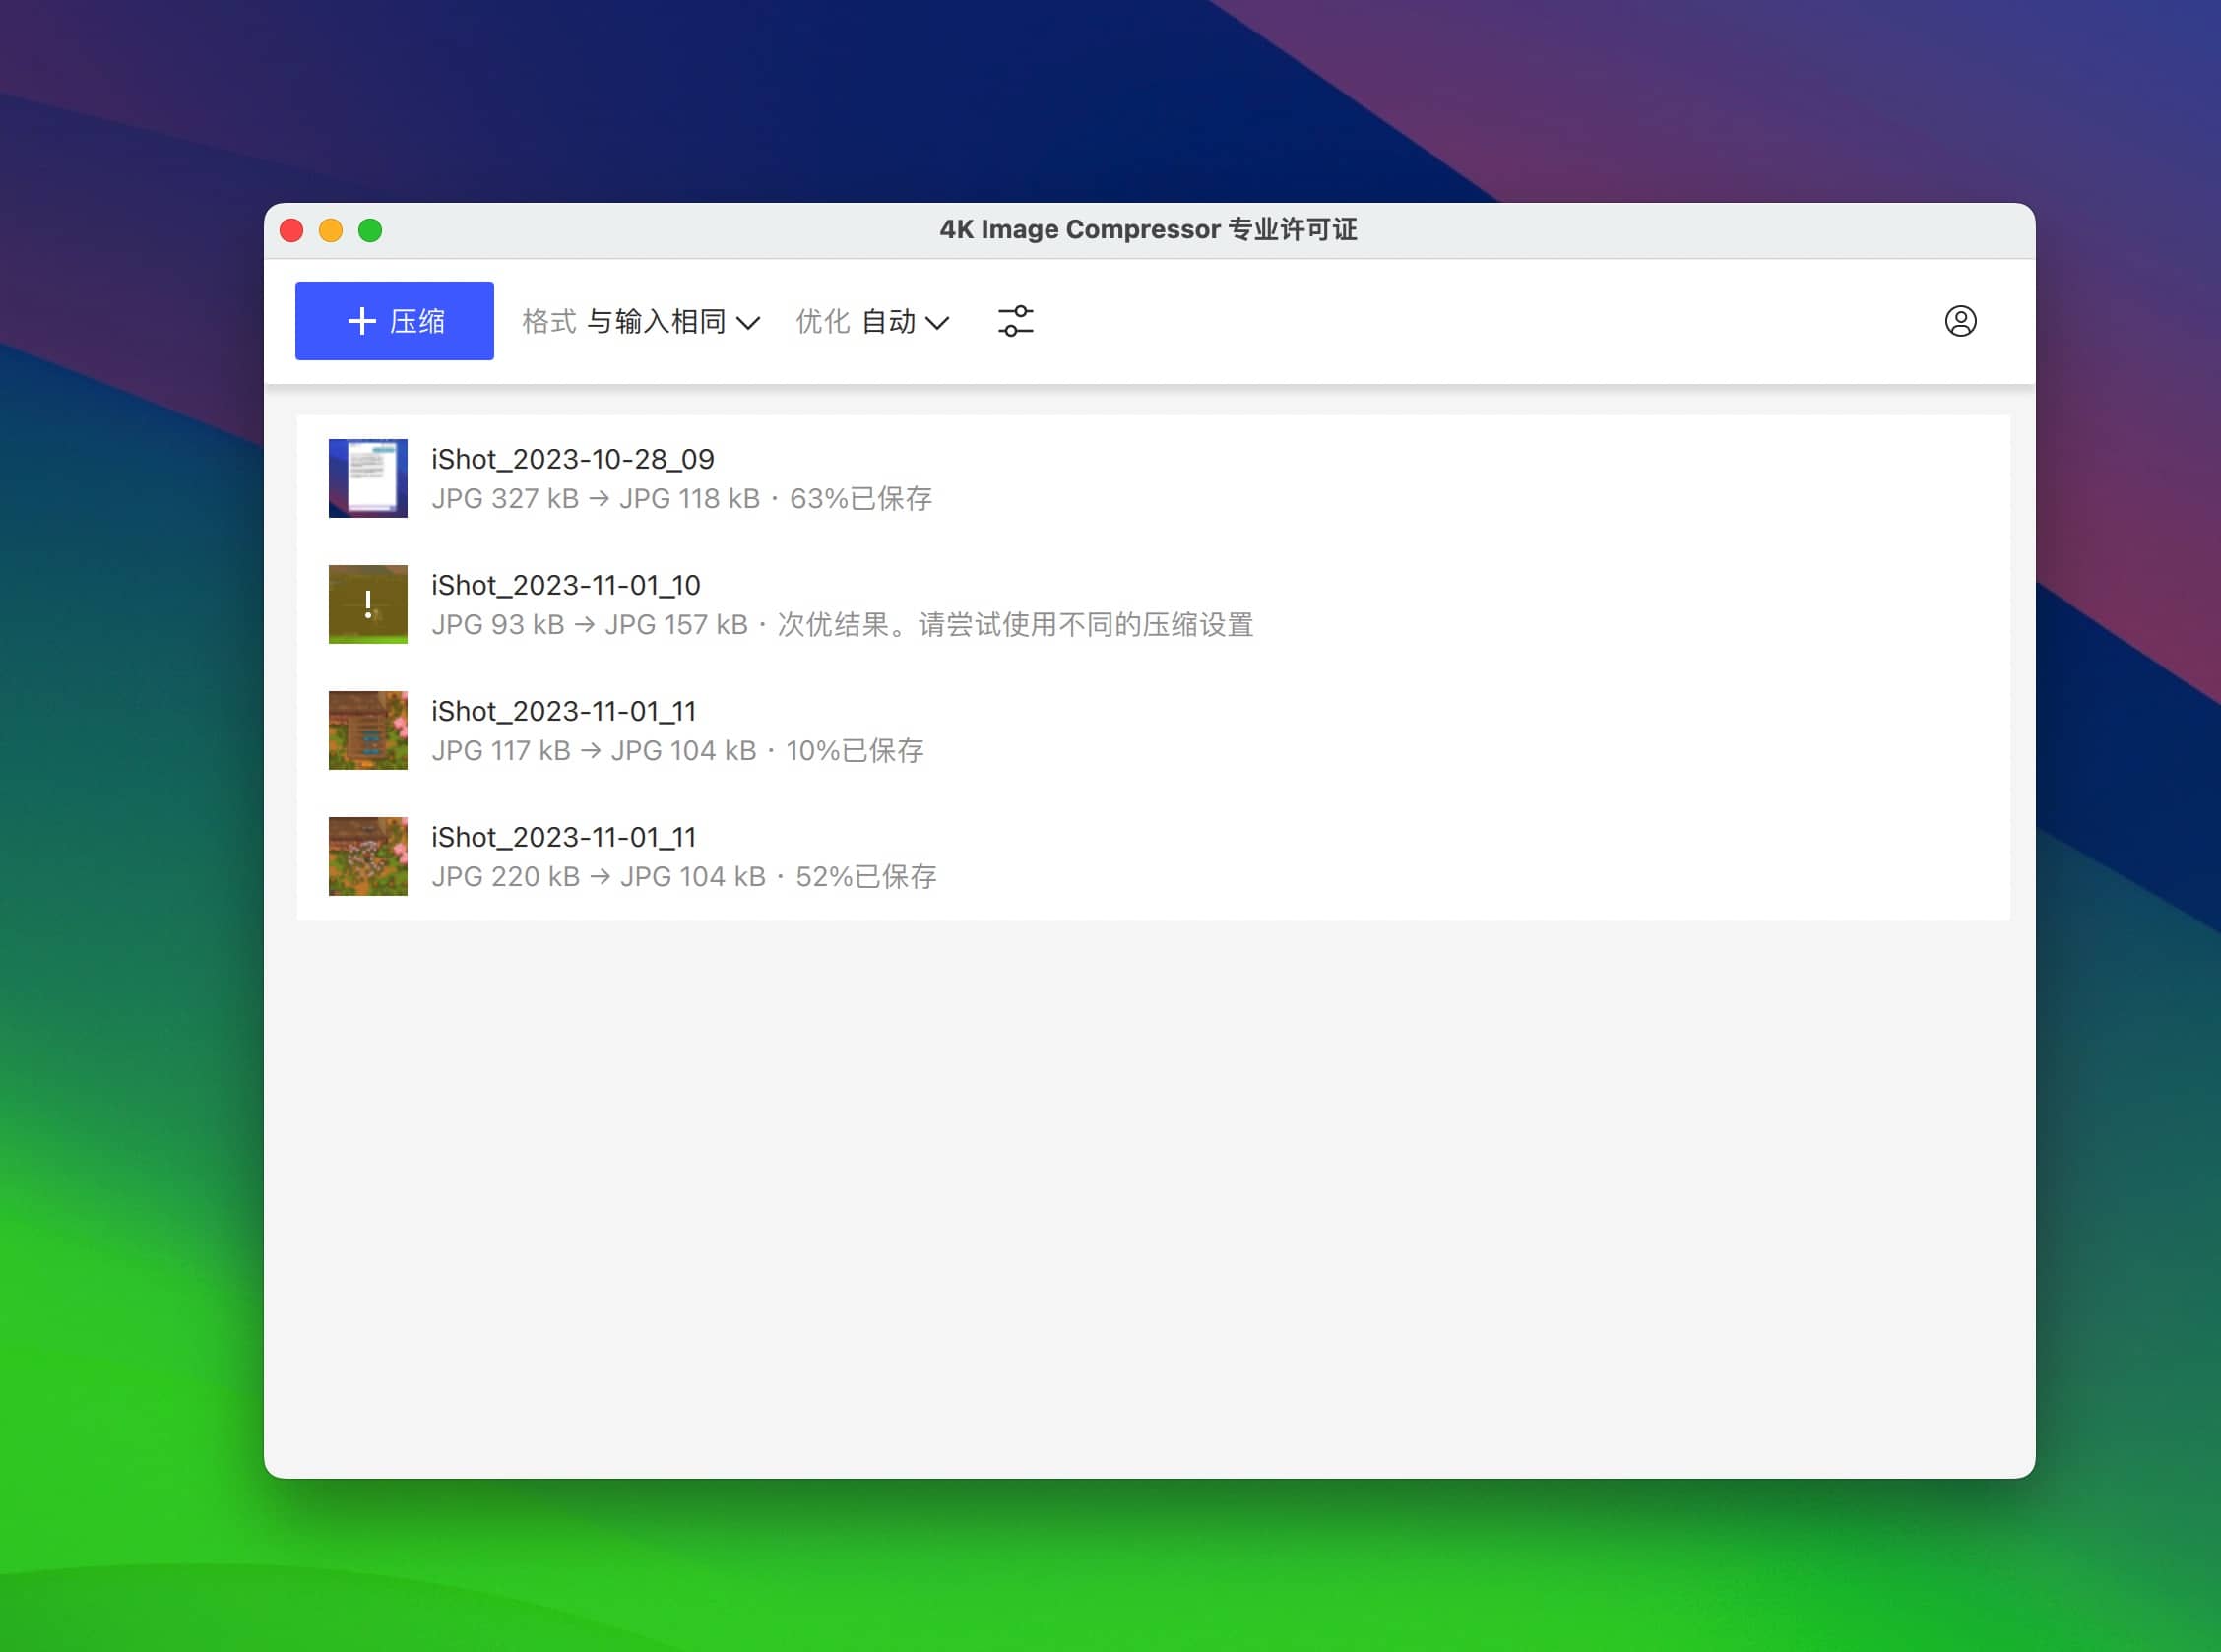
Task: Open the user account icon
Action: [x=1960, y=321]
